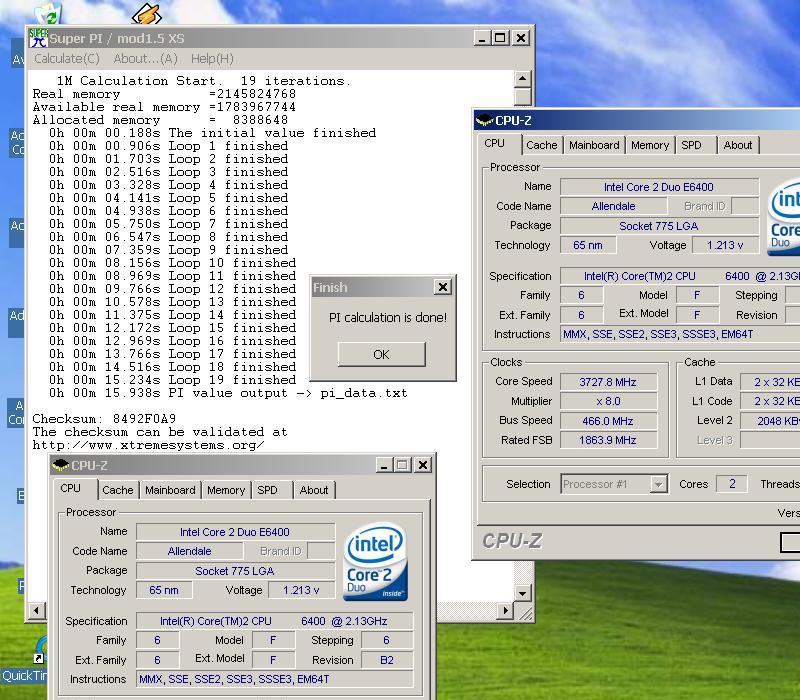Click the Bus Speed value 466.0 MHz

point(608,420)
